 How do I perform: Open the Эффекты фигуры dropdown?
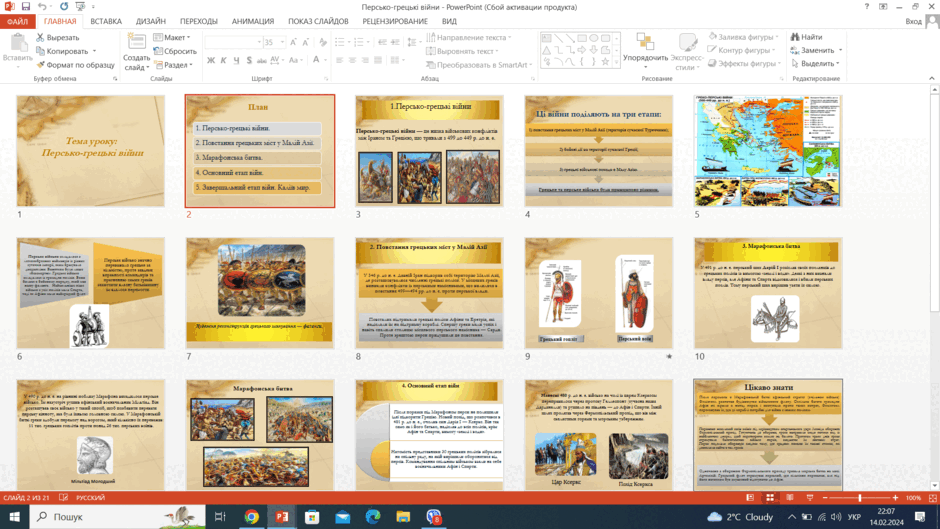[744, 64]
